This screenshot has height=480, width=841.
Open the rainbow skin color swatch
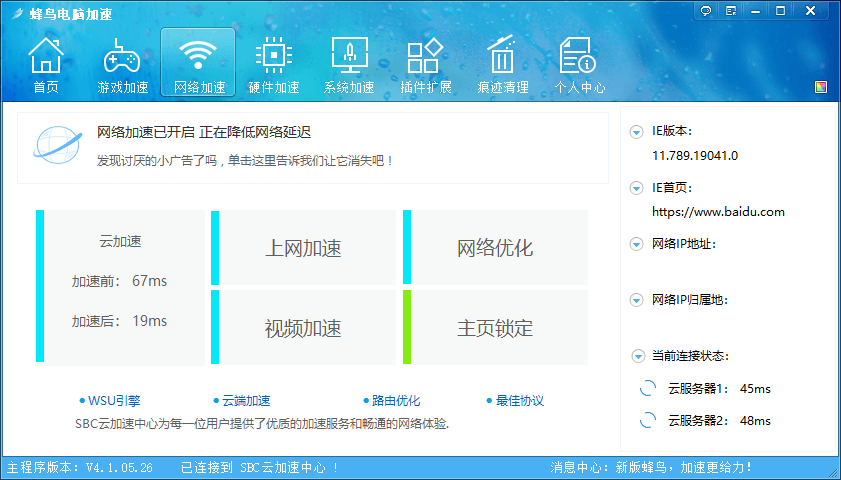click(821, 87)
